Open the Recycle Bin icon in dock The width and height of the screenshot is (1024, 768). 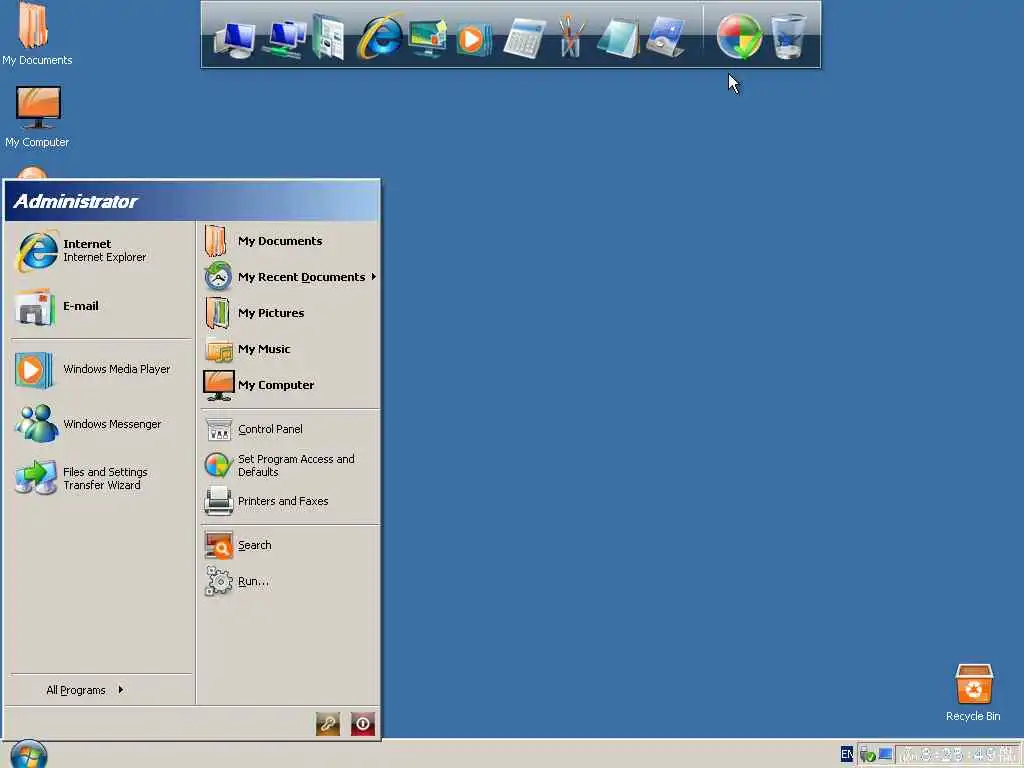[x=788, y=37]
